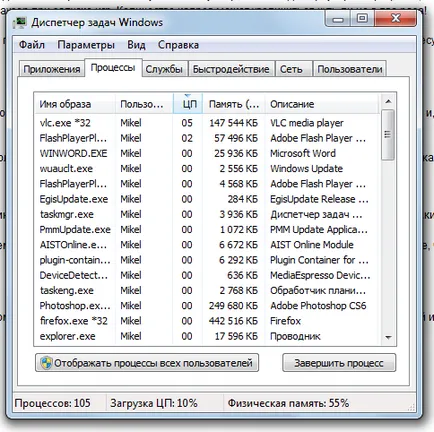Screen dimensions: 434x432
Task: Sort processes by ЦП column header
Action: click(x=188, y=104)
